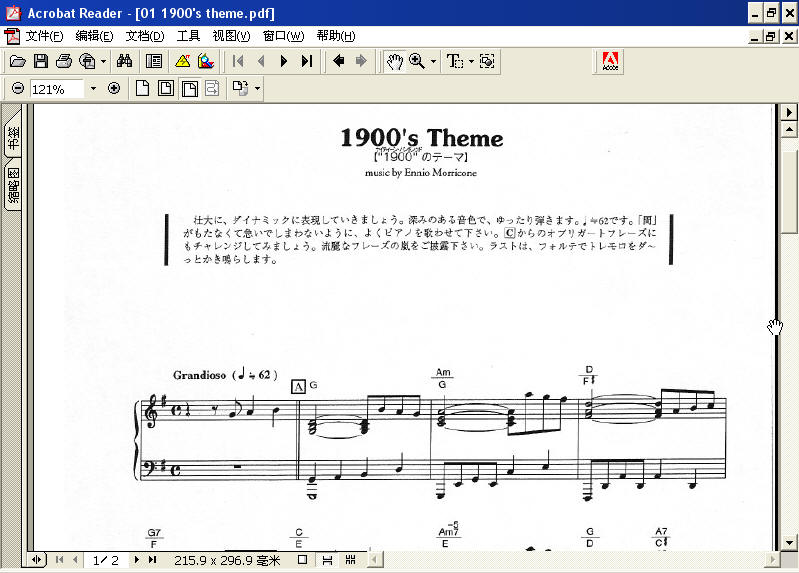
Task: Toggle the Reflow page icon
Action: (212, 89)
